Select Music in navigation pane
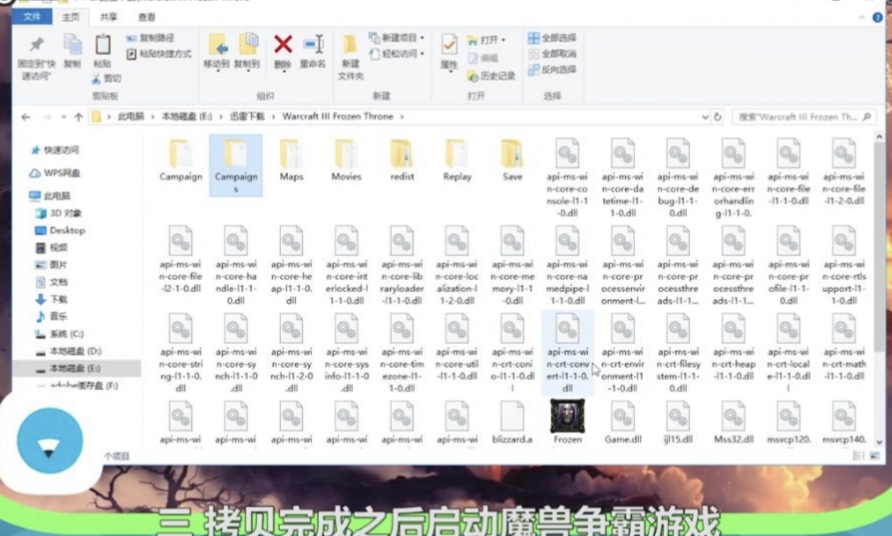892x536 pixels. click(52, 316)
